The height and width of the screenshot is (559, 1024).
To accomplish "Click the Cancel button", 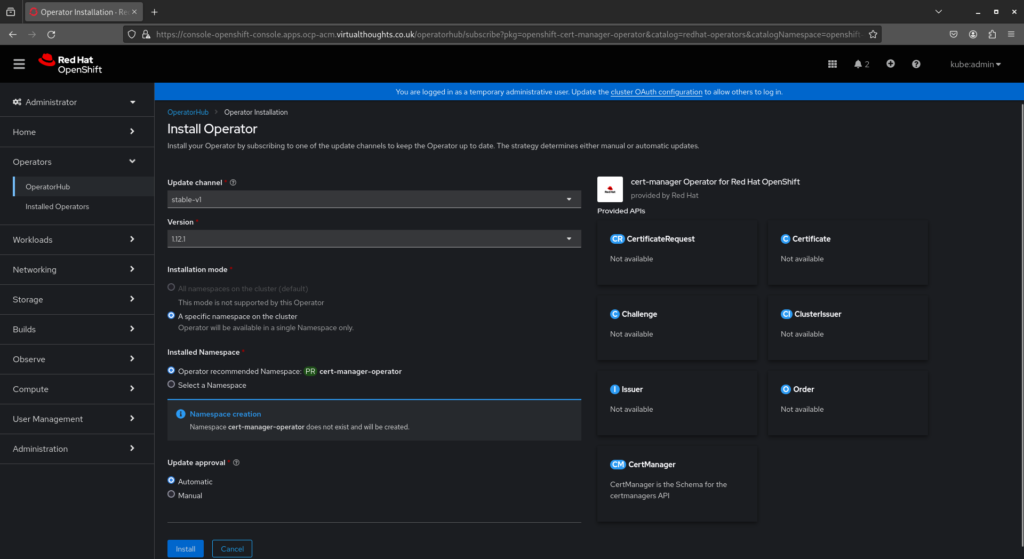I will tap(232, 549).
